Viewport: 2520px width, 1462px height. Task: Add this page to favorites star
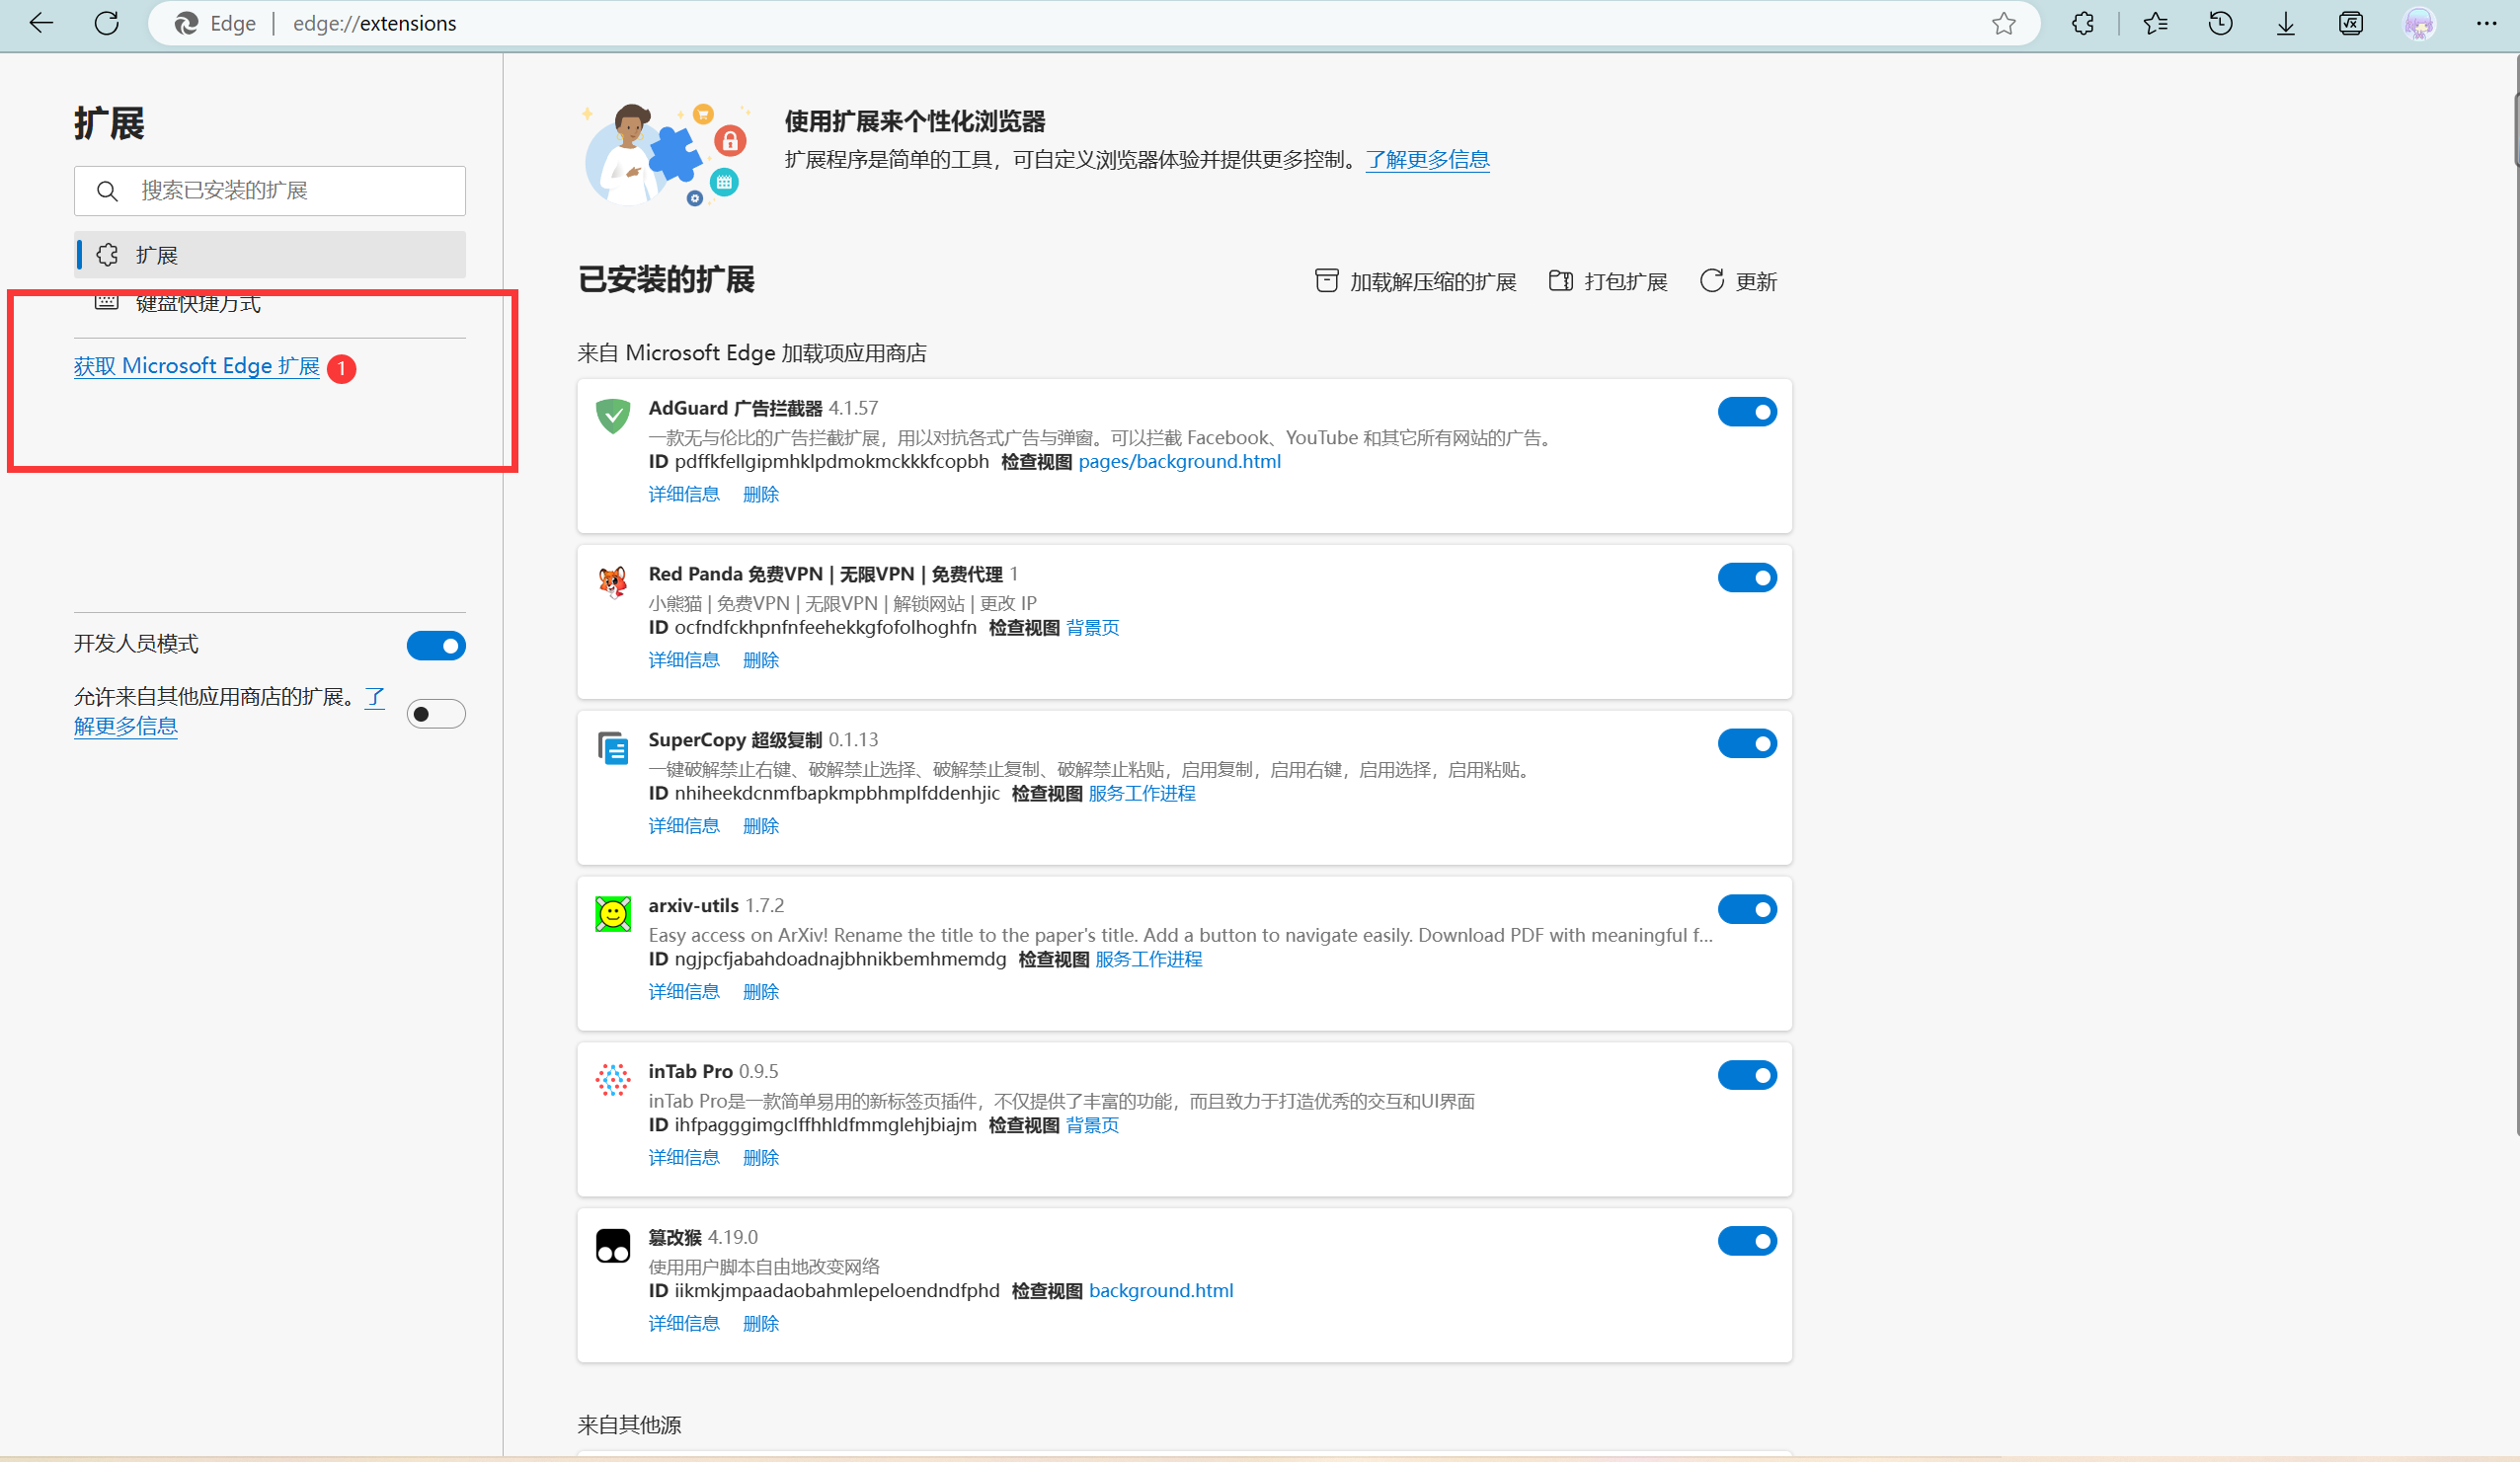2003,23
